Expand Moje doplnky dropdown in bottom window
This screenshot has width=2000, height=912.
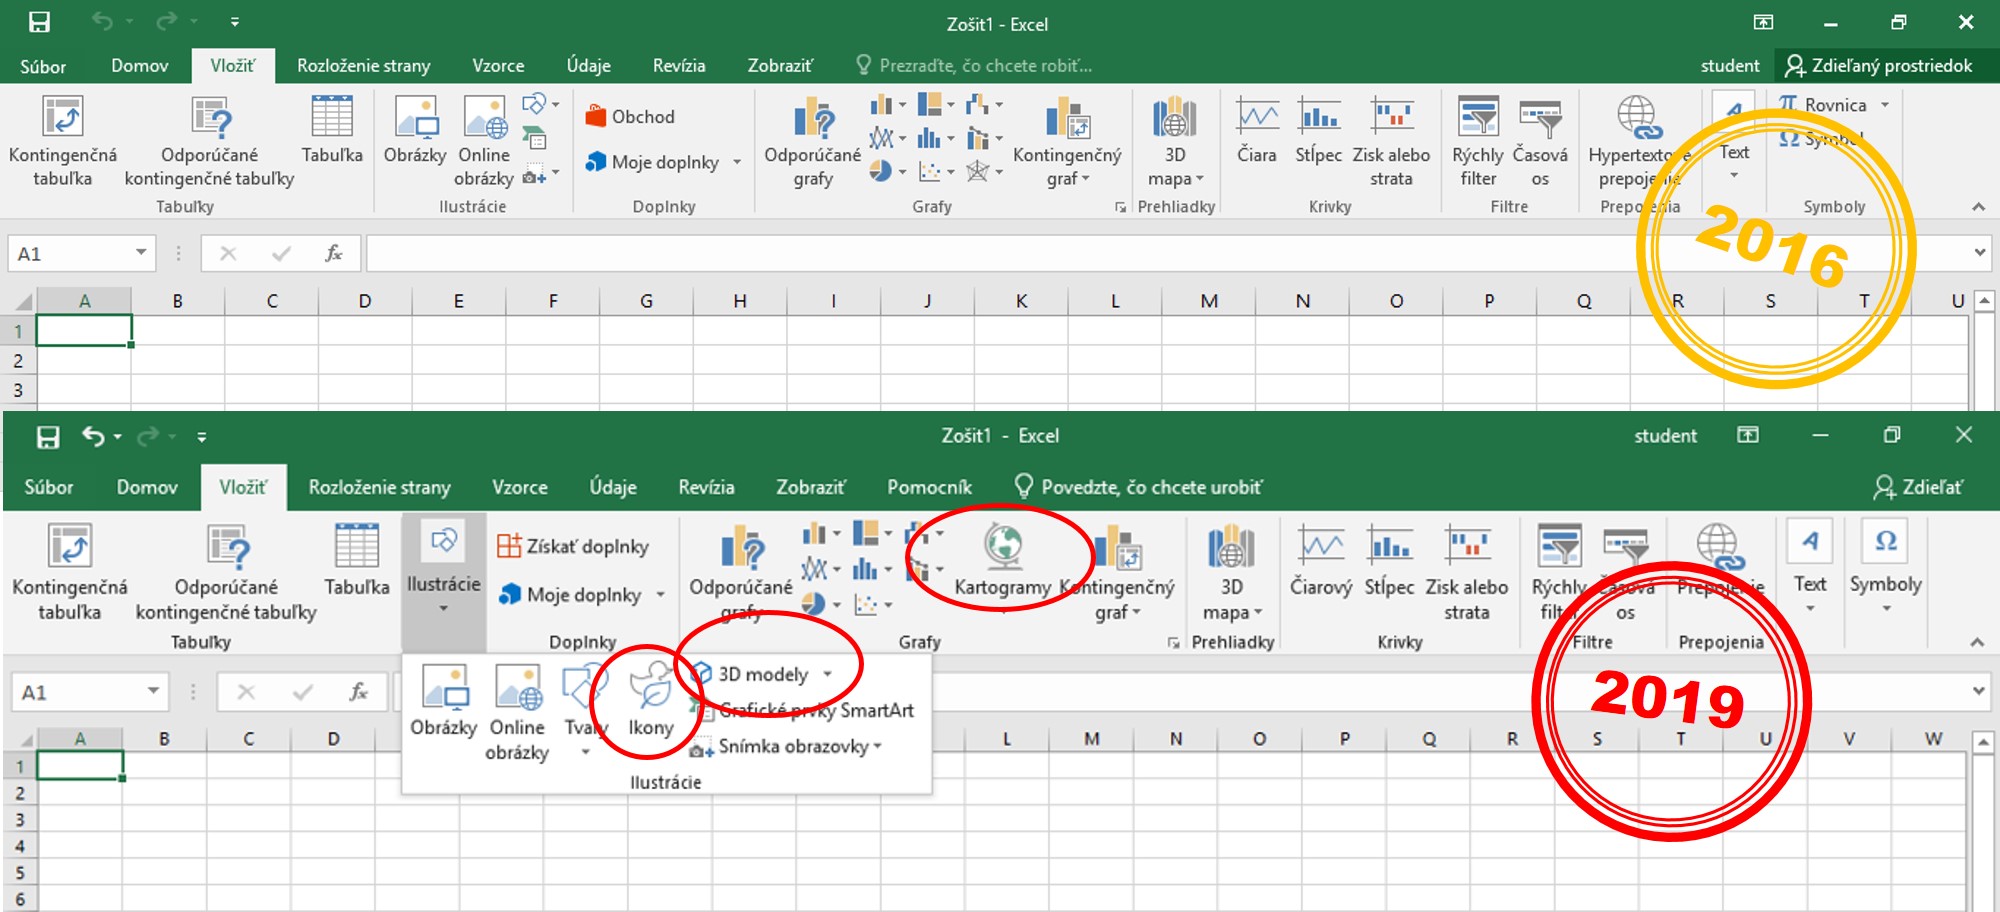[x=660, y=594]
